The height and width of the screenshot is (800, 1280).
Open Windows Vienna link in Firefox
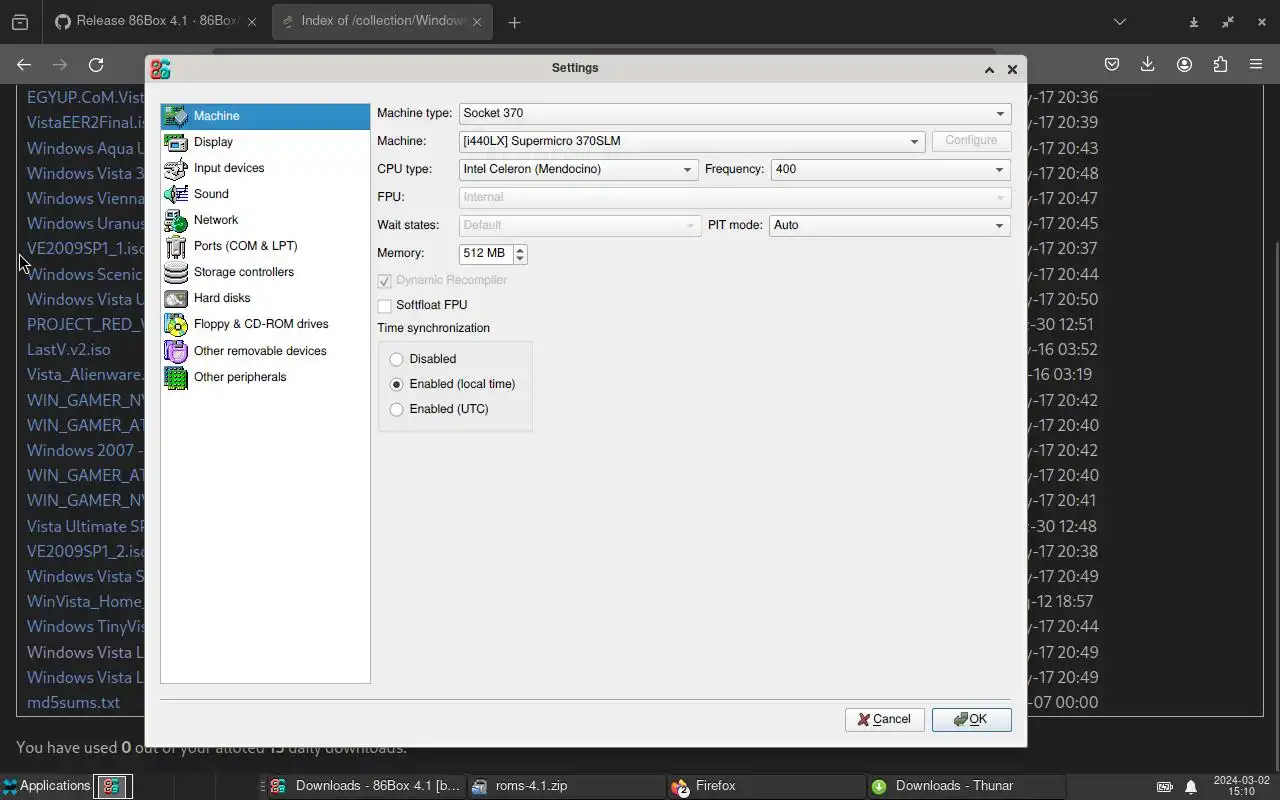point(86,199)
